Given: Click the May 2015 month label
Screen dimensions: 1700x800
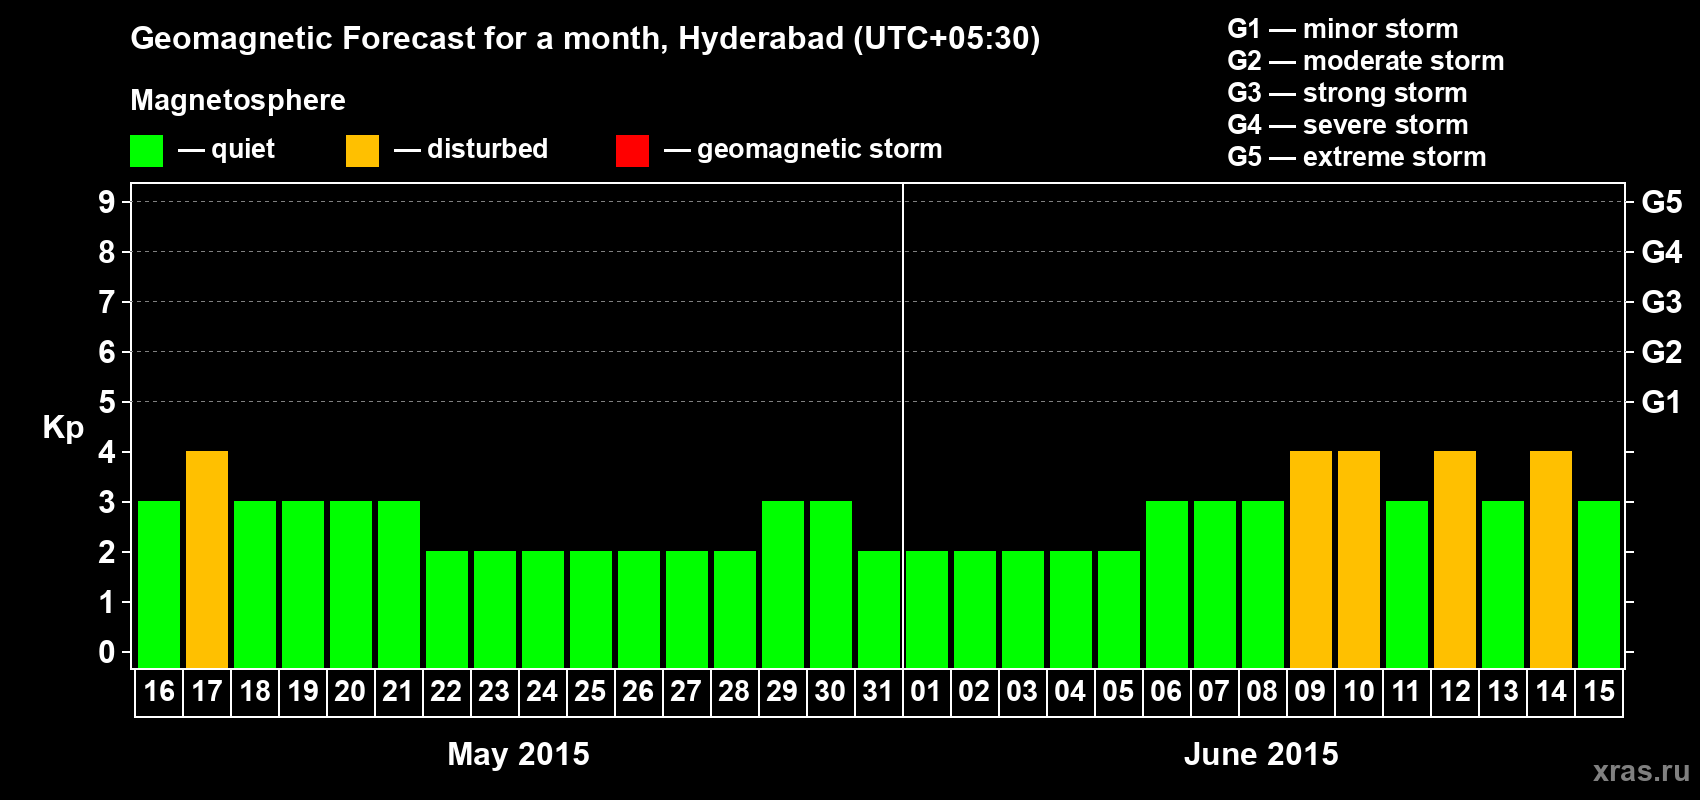Looking at the screenshot, I should [x=518, y=754].
